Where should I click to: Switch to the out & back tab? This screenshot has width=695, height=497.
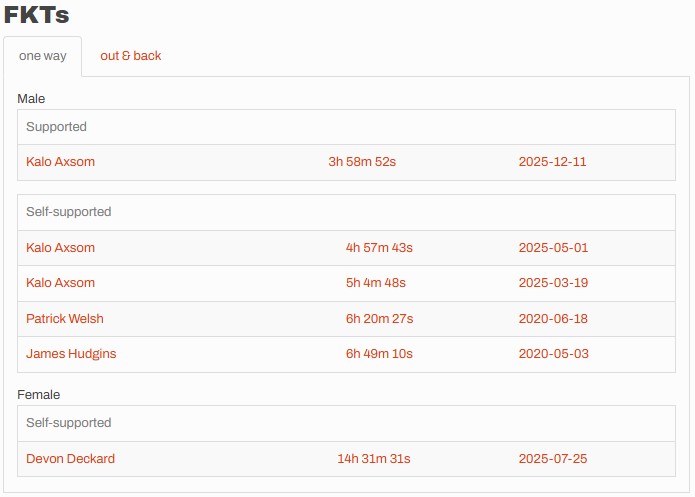(130, 56)
